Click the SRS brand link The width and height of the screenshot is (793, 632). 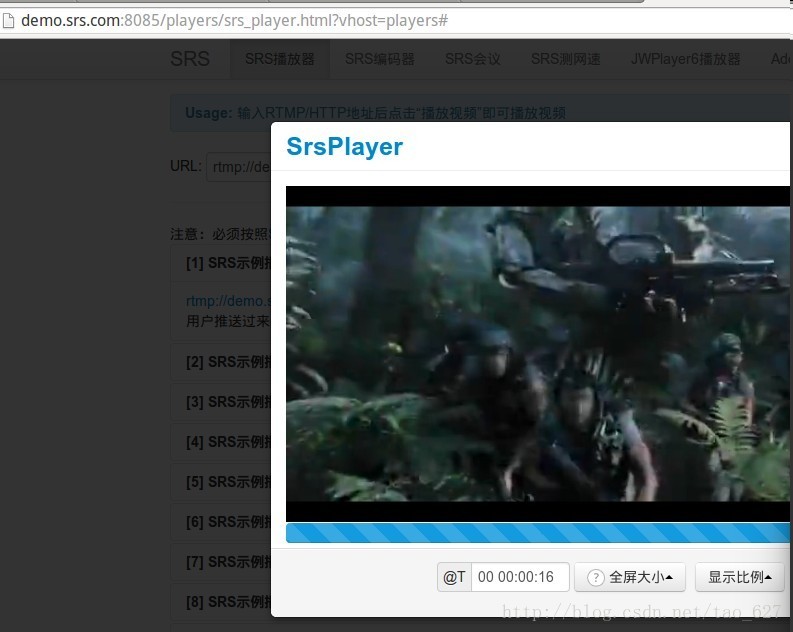tap(190, 59)
